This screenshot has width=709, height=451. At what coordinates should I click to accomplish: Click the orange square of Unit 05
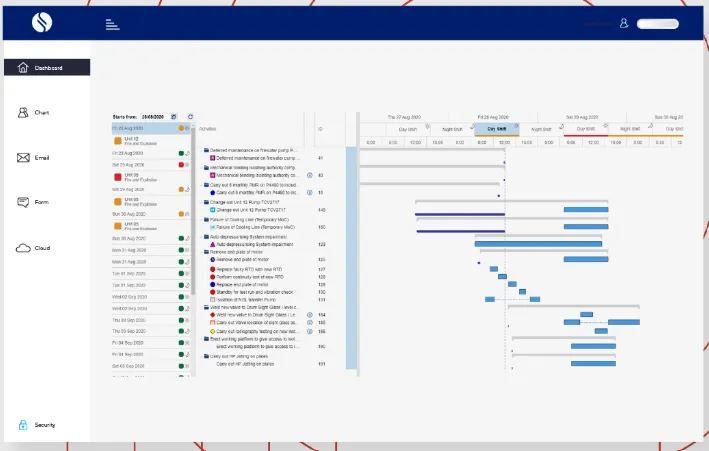click(x=118, y=226)
